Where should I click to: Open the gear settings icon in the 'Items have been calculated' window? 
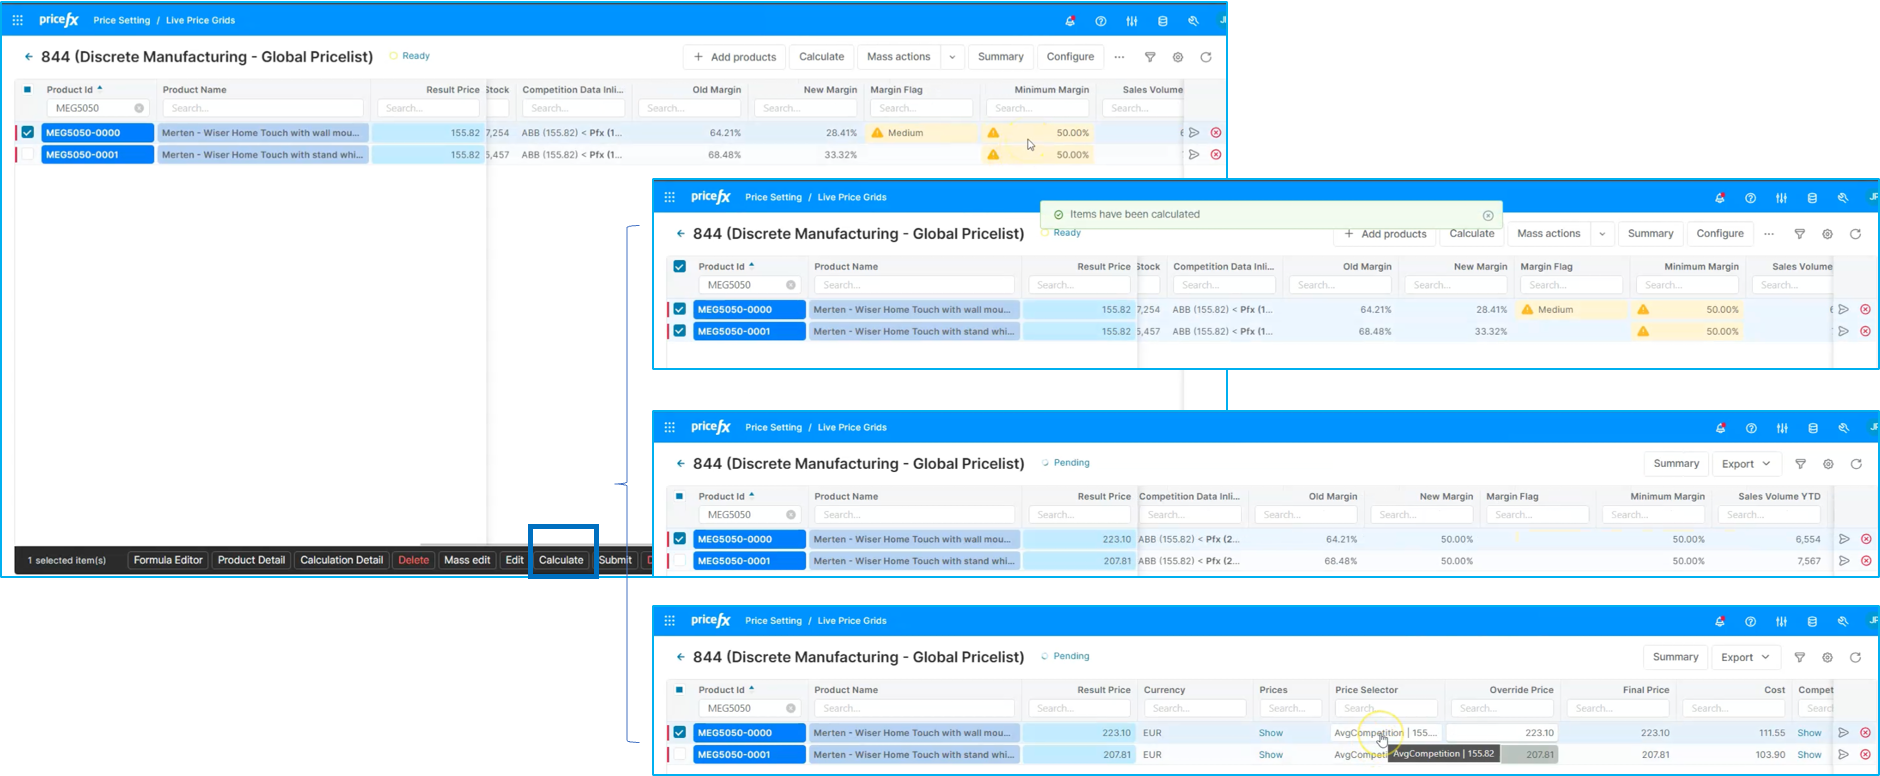pyautogui.click(x=1828, y=234)
